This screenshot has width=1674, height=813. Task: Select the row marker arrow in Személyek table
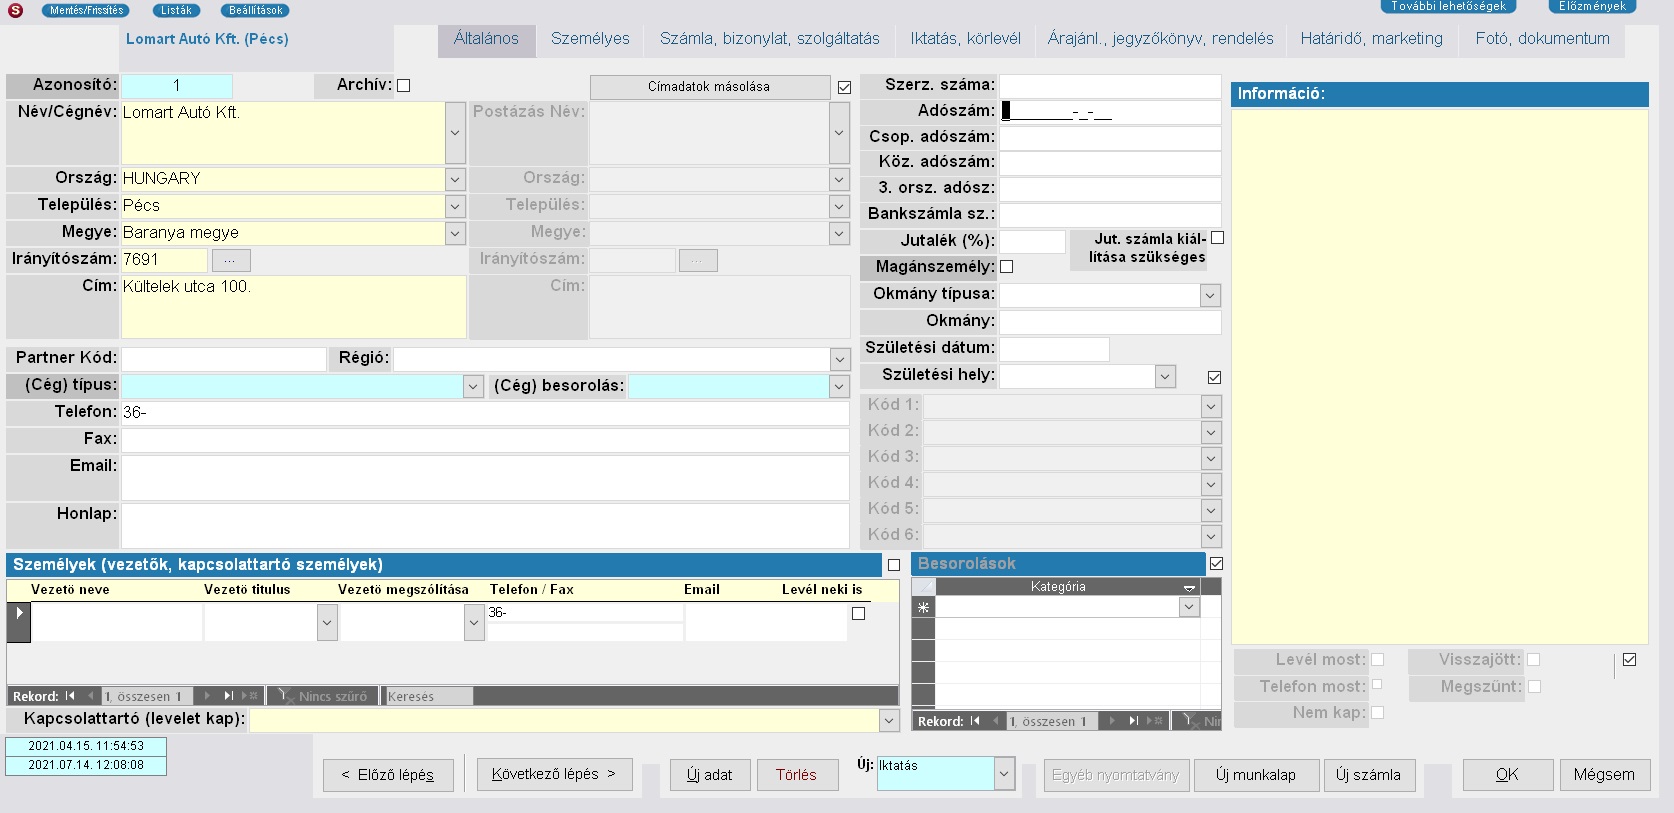19,613
